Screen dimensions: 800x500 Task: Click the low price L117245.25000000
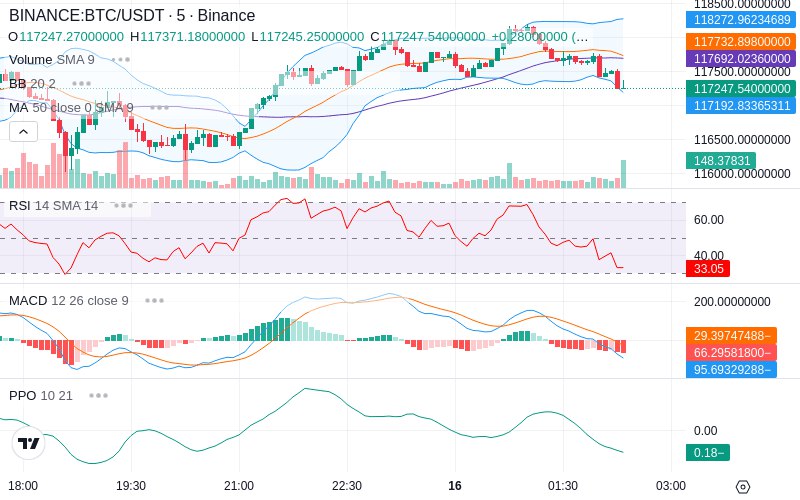[x=308, y=37]
